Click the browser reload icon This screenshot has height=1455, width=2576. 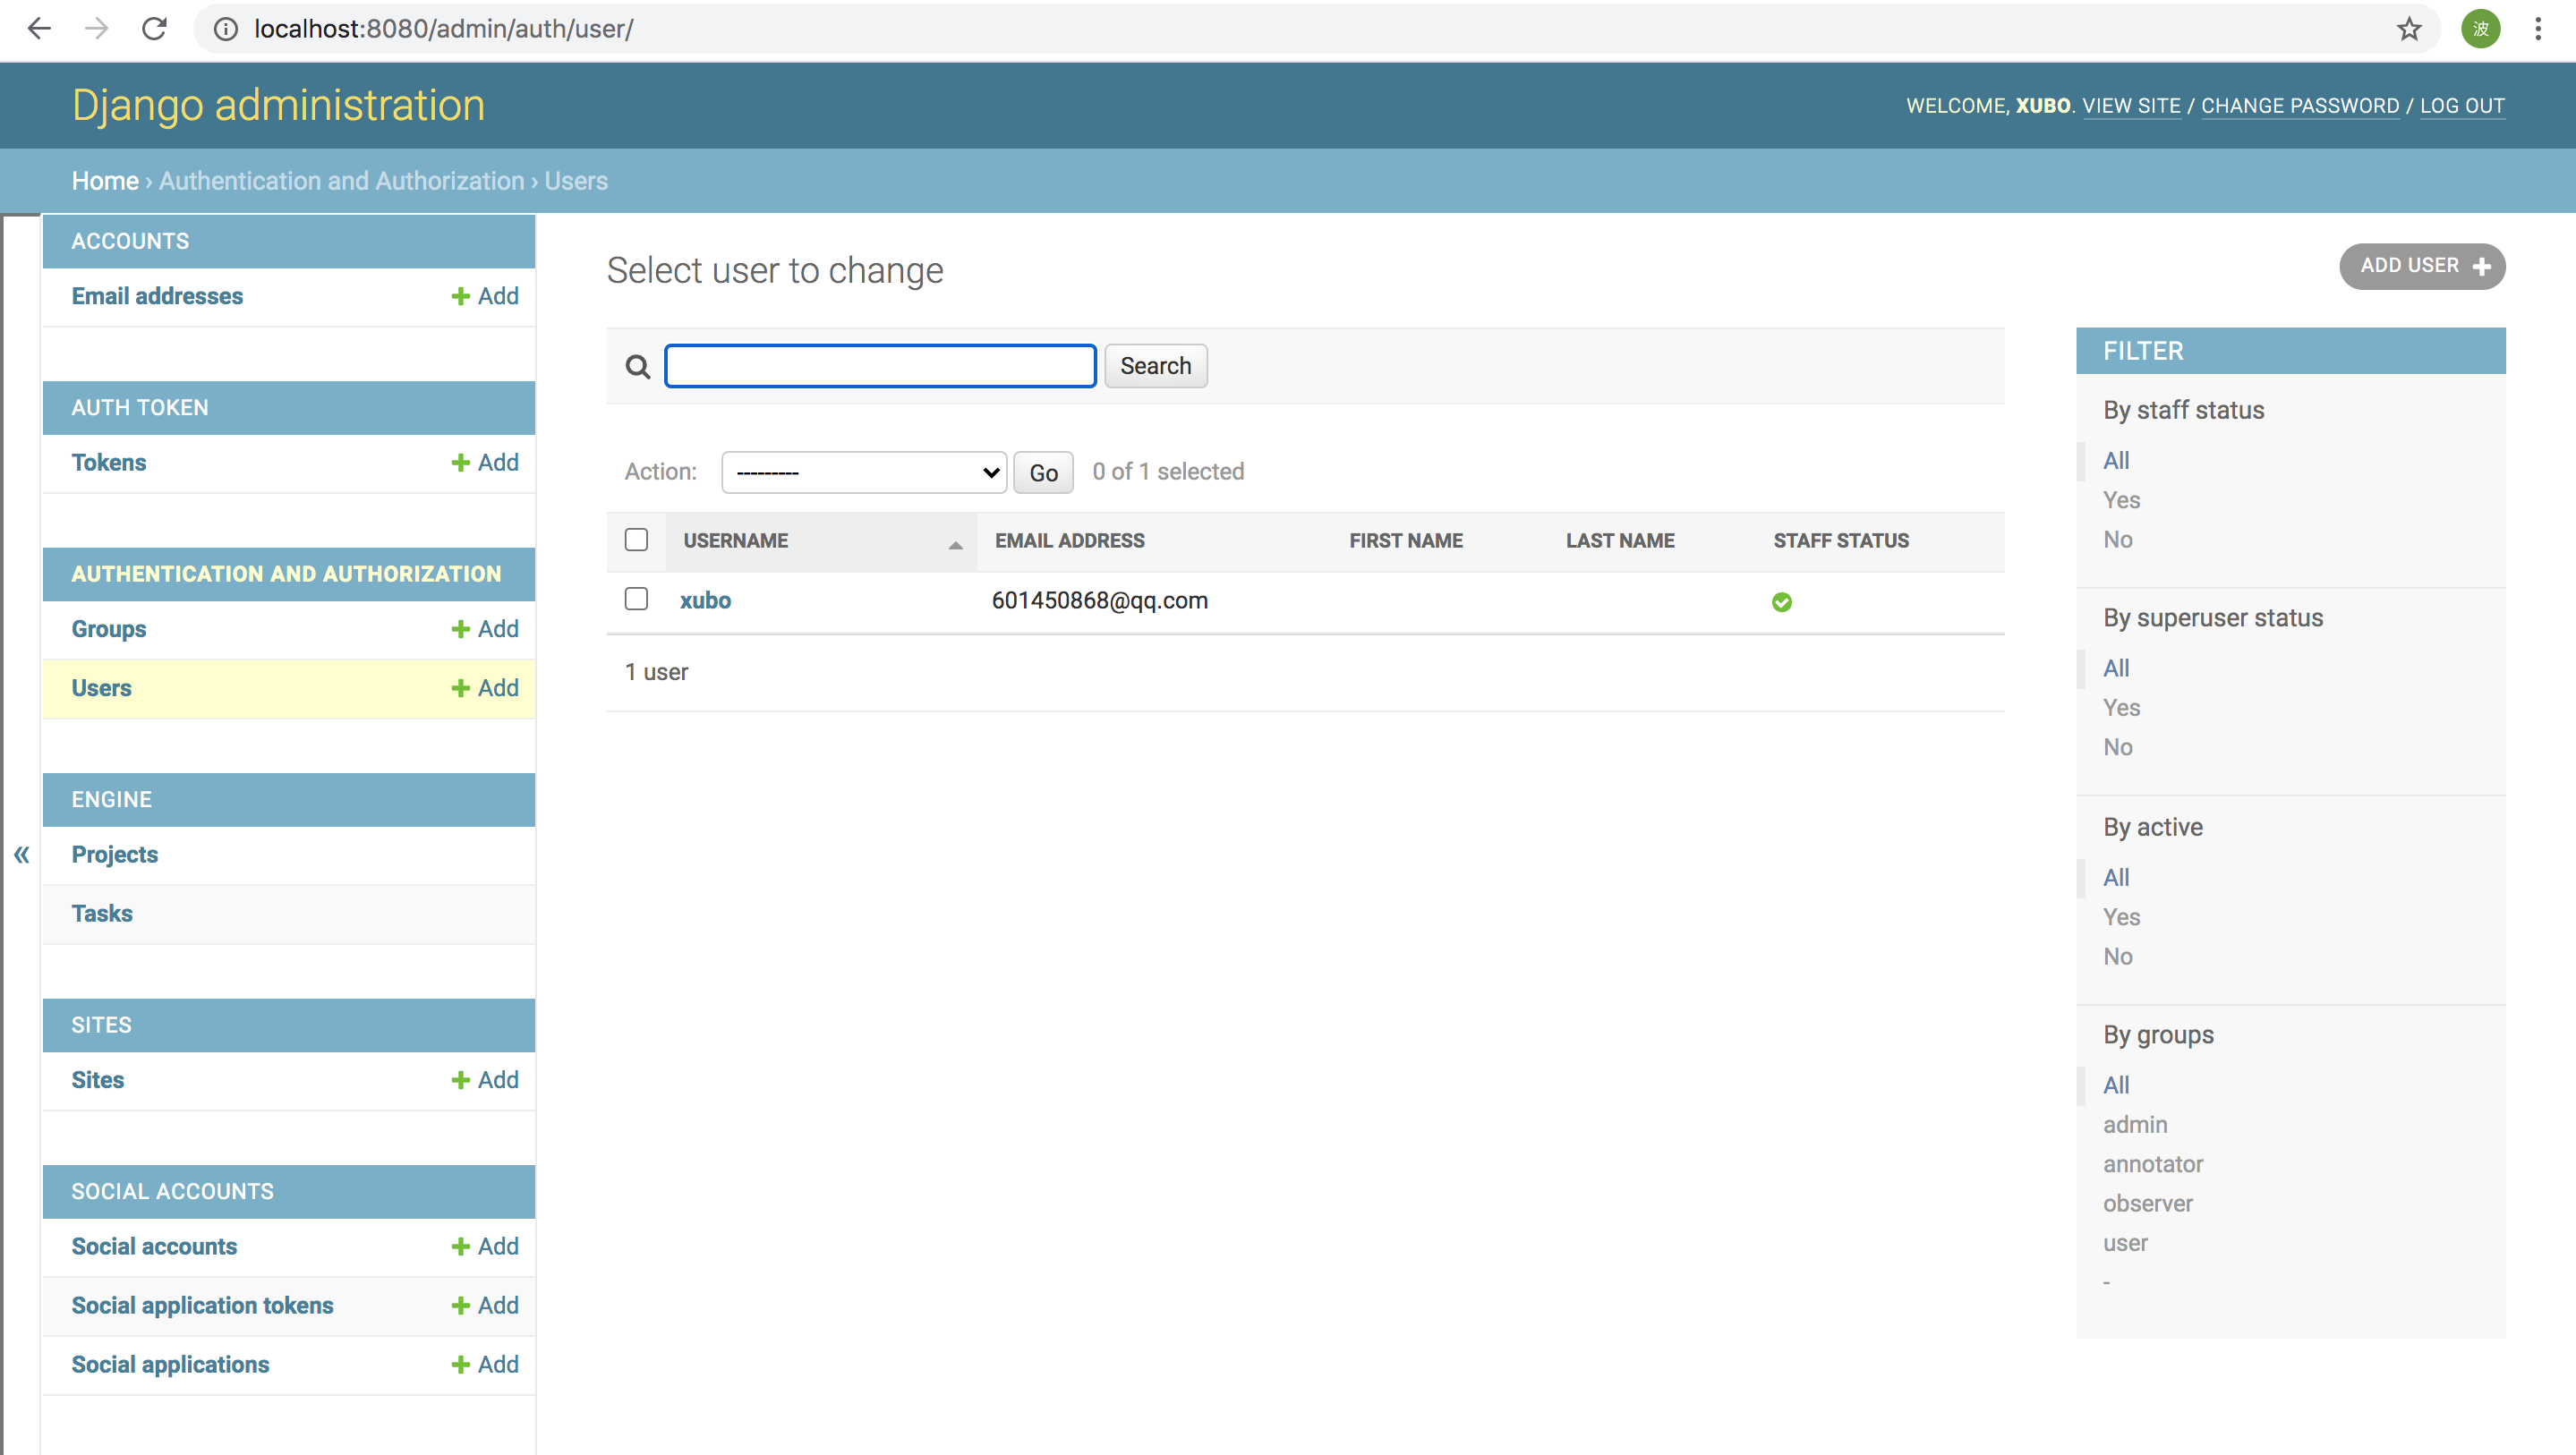tap(154, 29)
